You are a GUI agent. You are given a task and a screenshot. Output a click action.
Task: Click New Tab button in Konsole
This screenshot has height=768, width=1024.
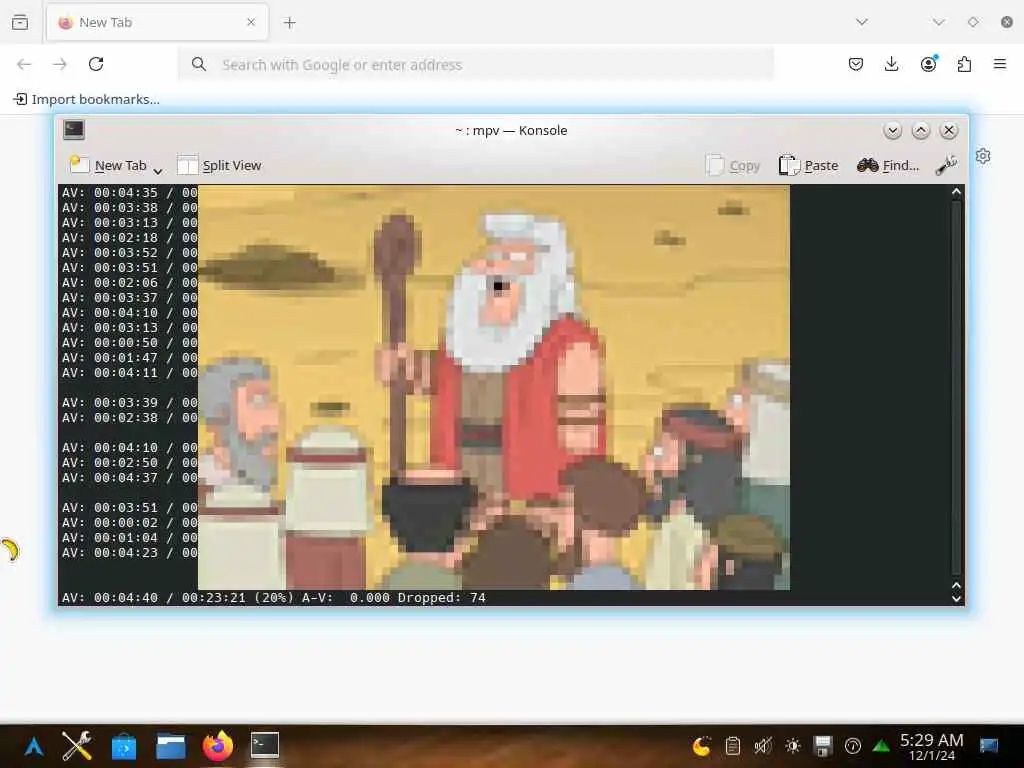(x=108, y=165)
